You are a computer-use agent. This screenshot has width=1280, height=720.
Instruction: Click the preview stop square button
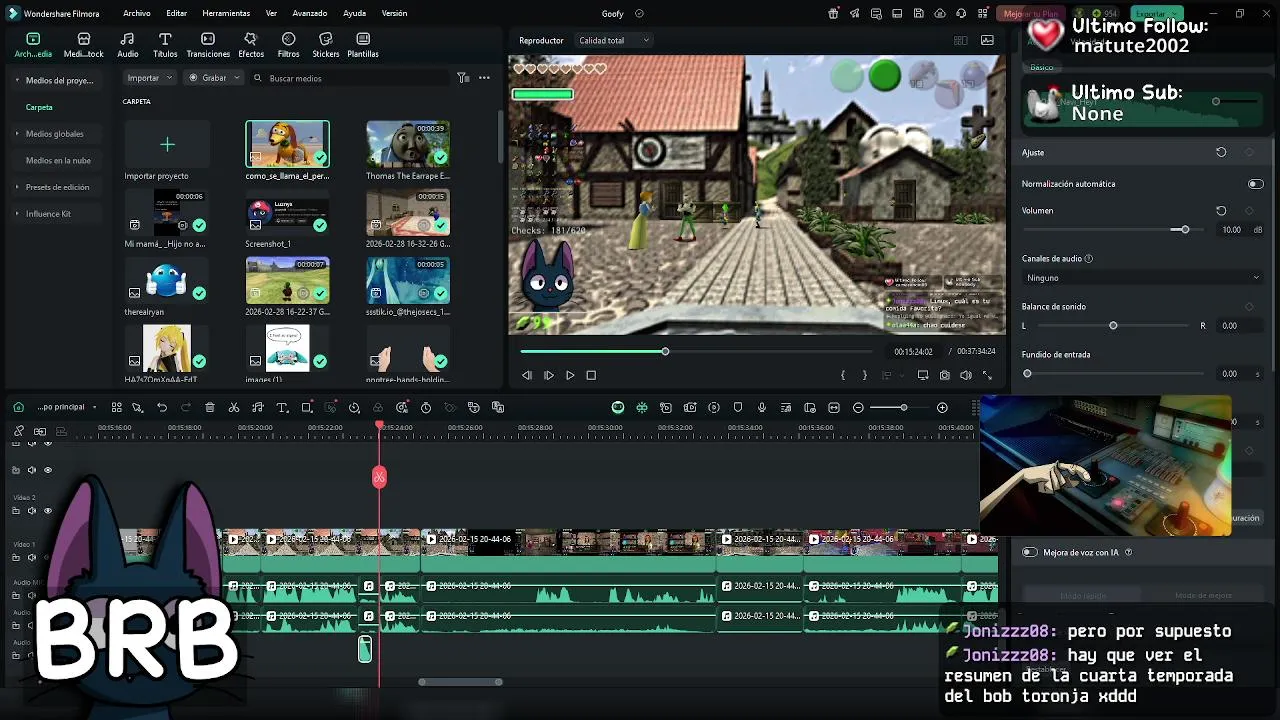click(x=591, y=375)
